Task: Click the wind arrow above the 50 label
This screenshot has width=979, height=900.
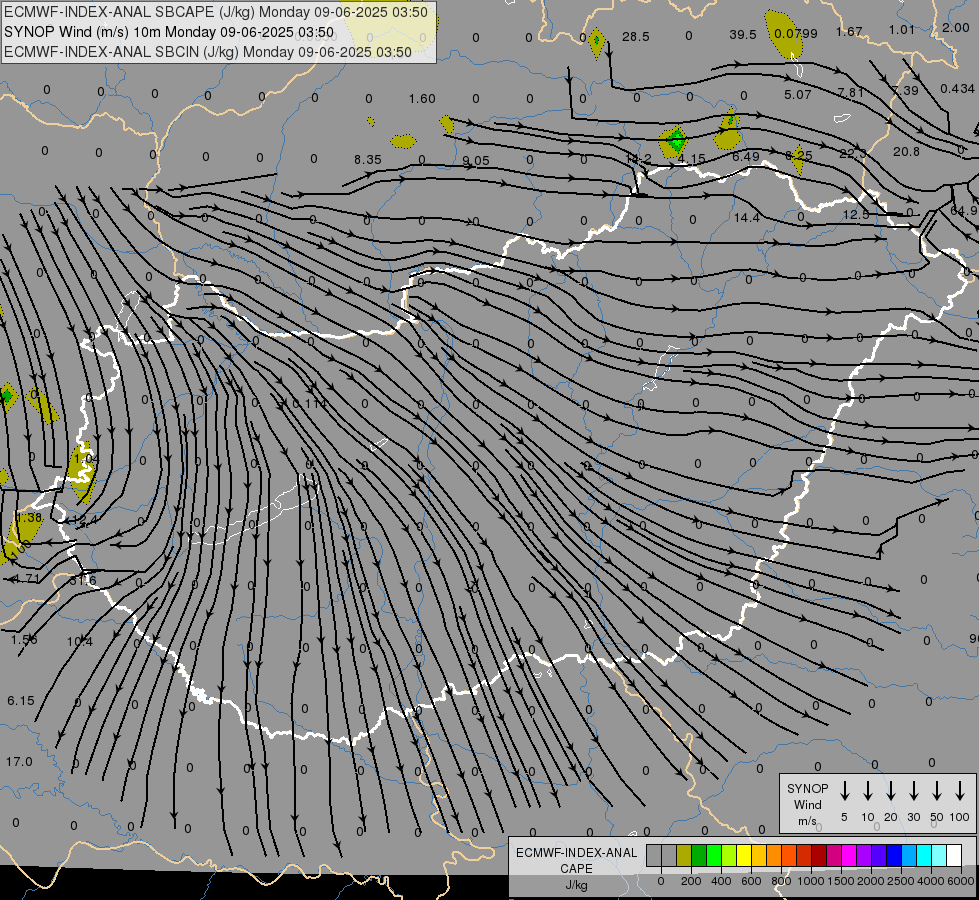Action: coord(937,791)
